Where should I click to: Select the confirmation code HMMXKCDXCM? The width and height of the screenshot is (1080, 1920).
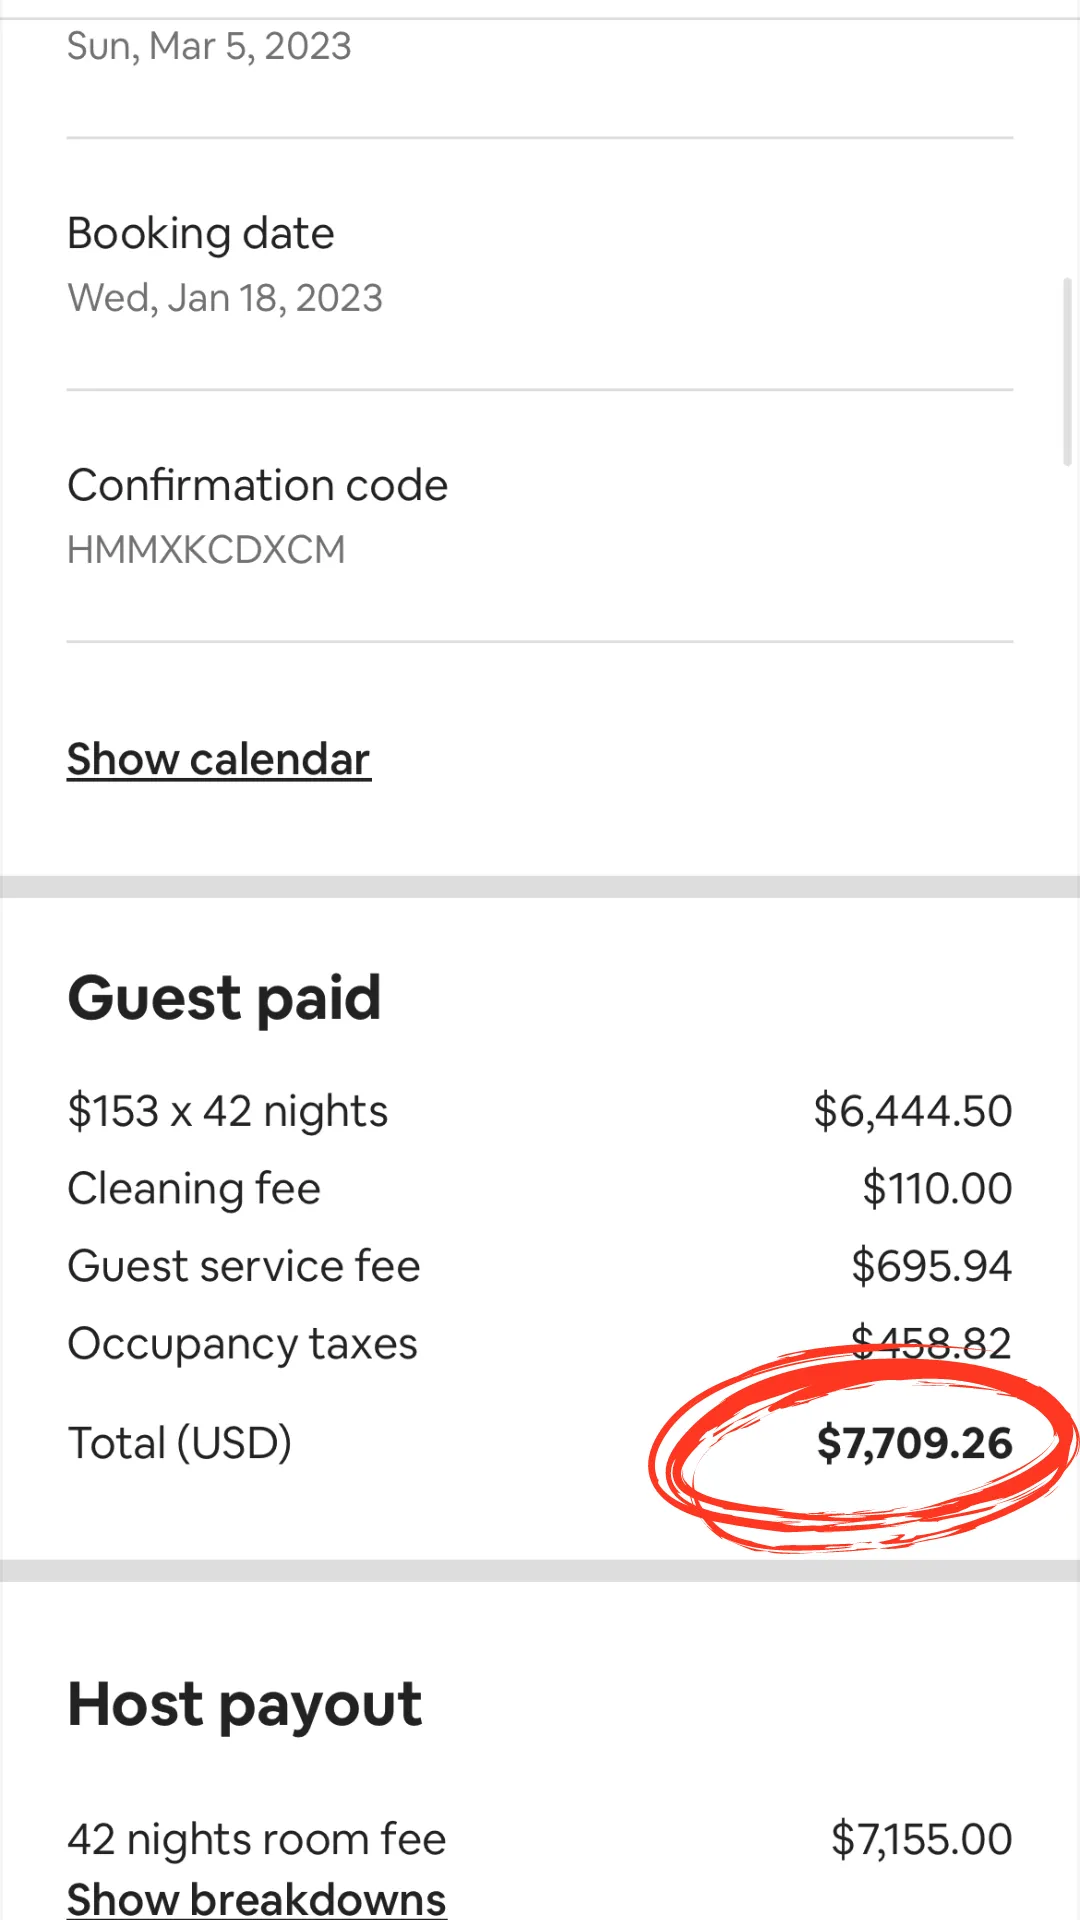[206, 550]
